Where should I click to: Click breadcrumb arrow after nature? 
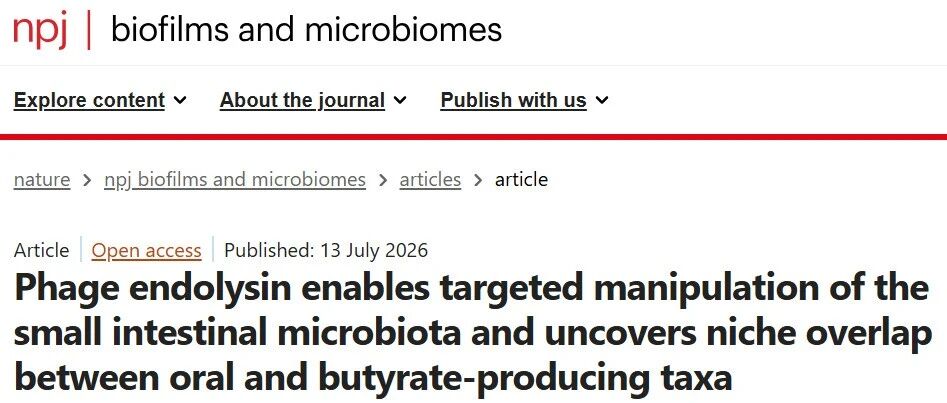tap(88, 180)
